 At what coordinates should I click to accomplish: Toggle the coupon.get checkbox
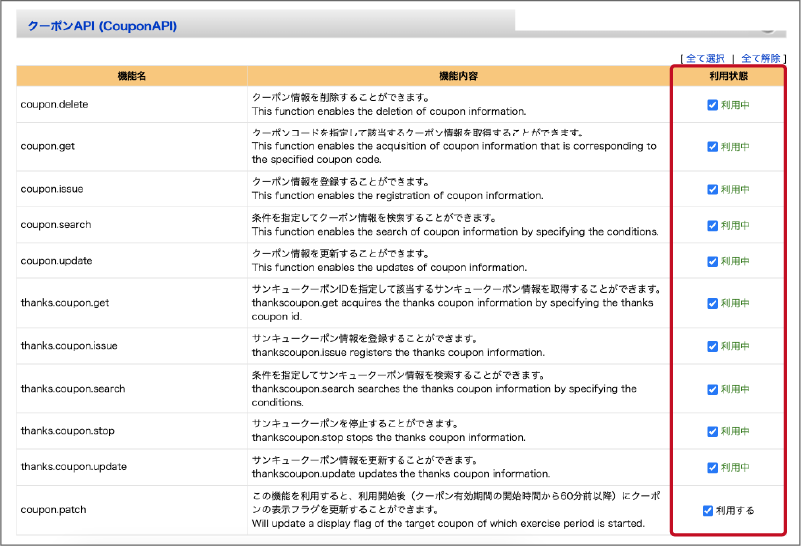pyautogui.click(x=713, y=147)
